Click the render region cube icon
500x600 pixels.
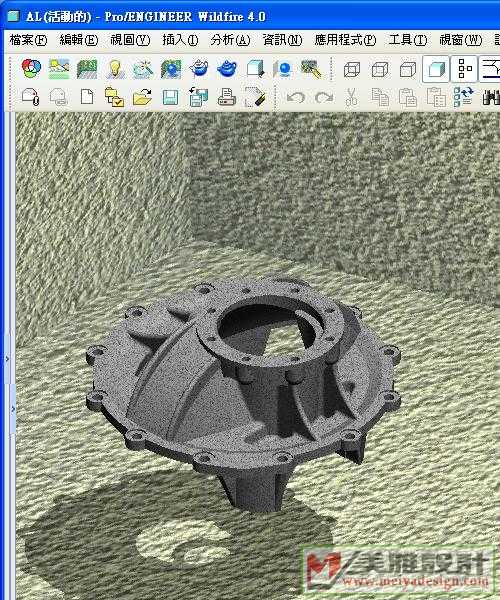tap(255, 69)
